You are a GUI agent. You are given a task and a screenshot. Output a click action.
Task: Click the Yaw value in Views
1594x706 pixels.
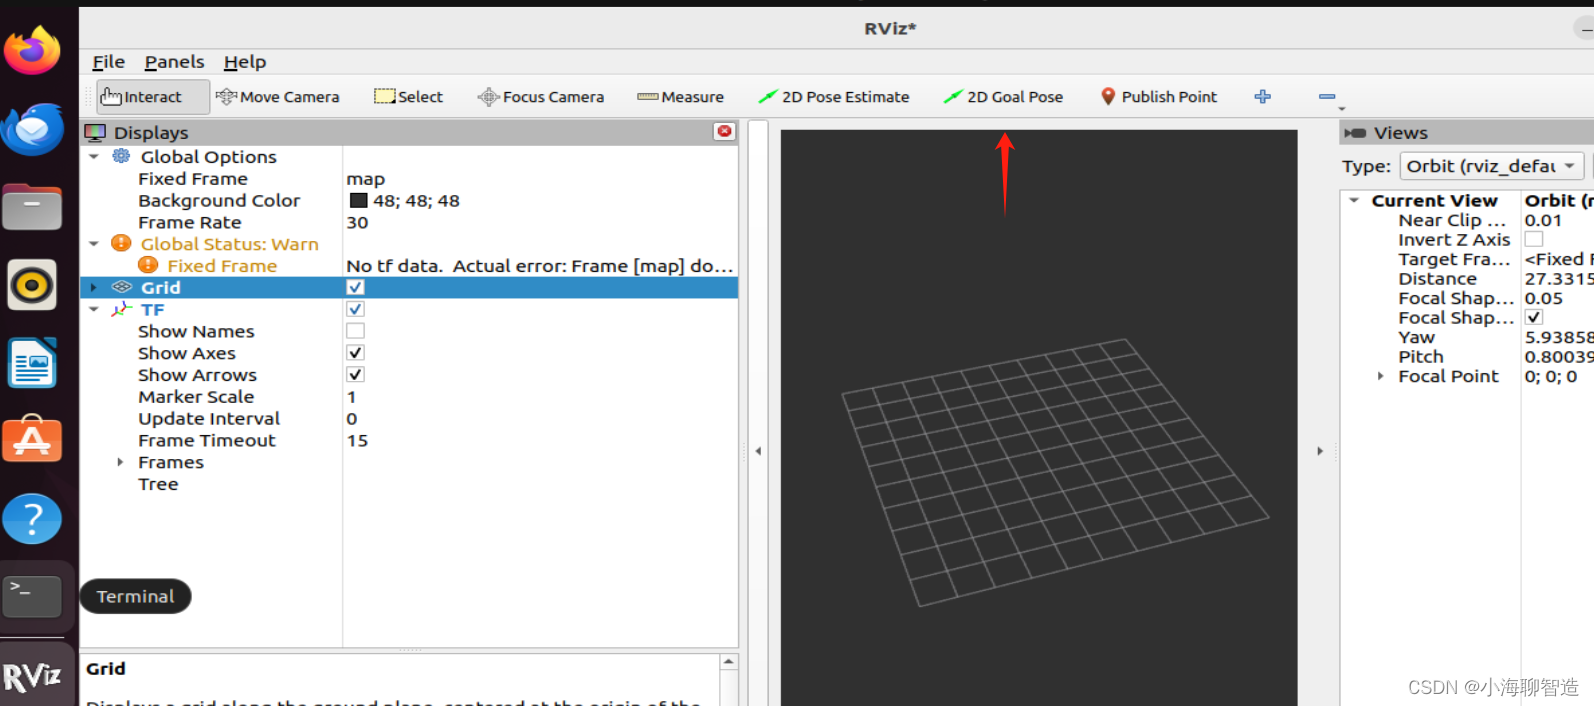click(1558, 337)
